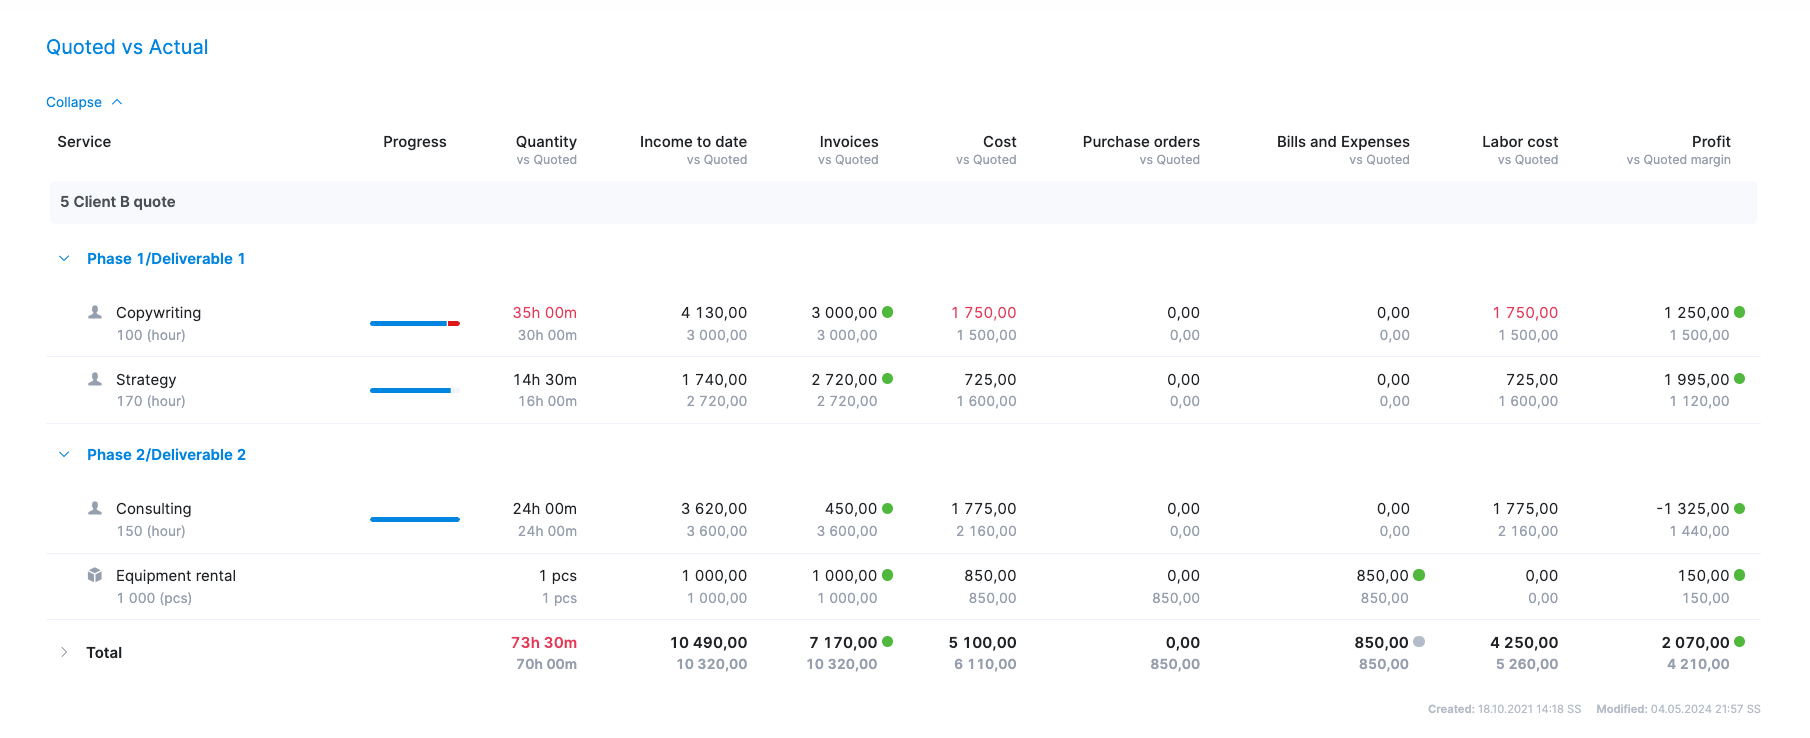Open the Phase 2/Deliverable 2 link
Image resolution: width=1810 pixels, height=738 pixels.
(166, 455)
